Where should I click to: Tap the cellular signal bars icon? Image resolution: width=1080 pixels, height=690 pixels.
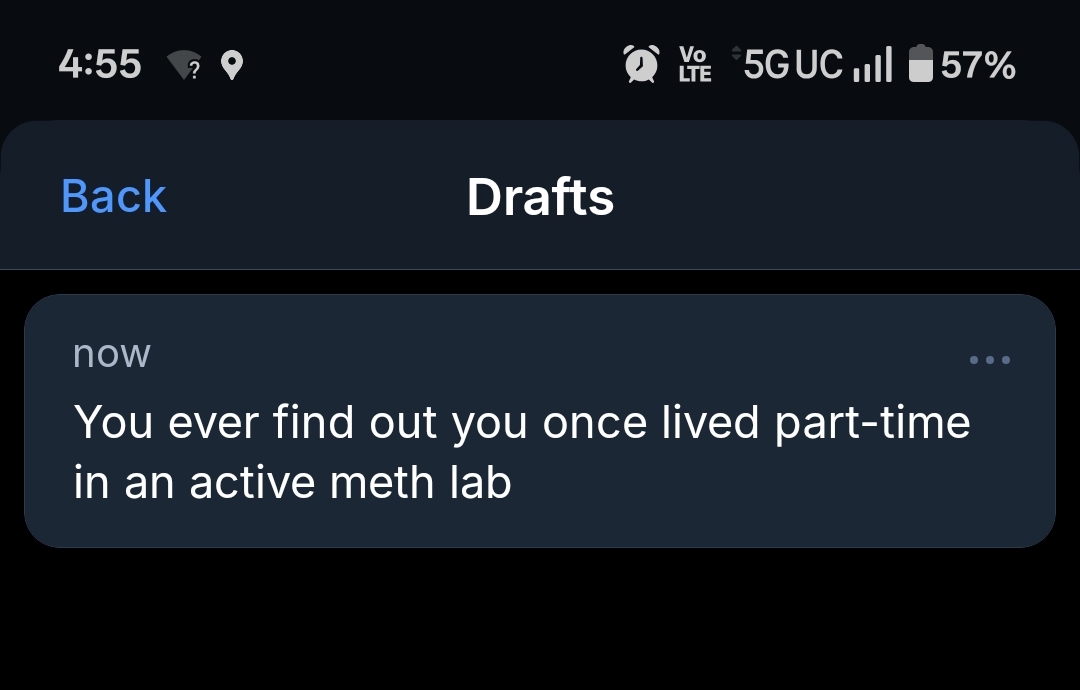click(872, 66)
